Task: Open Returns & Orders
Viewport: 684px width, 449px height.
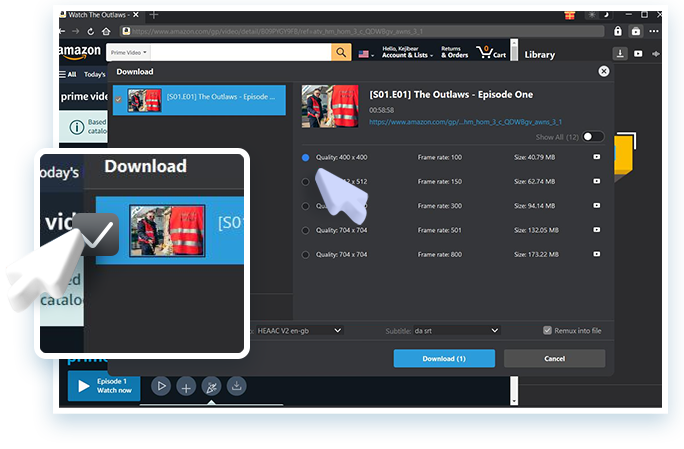Action: coord(454,52)
